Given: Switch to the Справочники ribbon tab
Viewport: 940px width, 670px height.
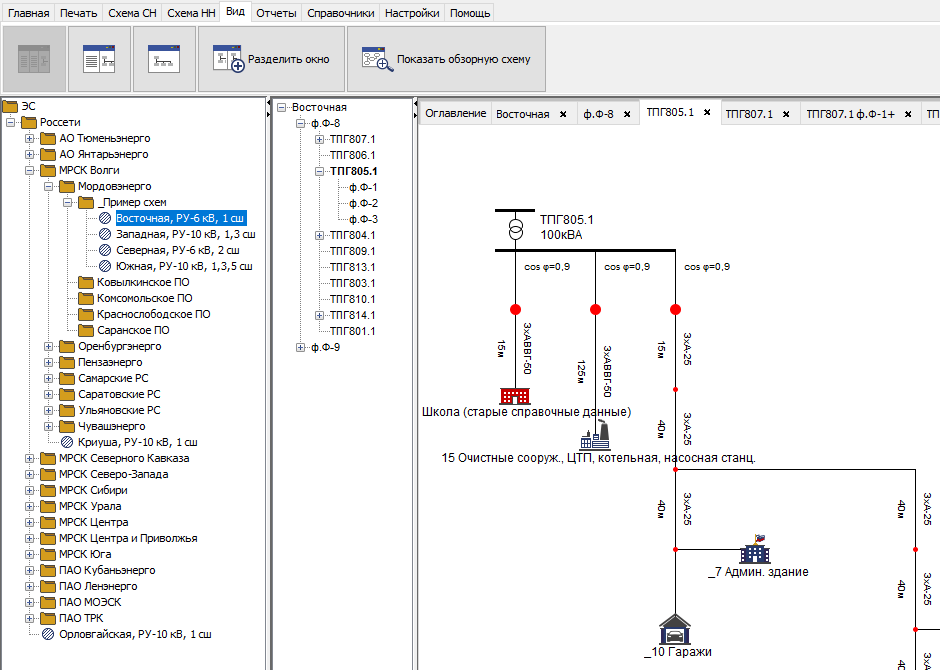Looking at the screenshot, I should coord(341,13).
